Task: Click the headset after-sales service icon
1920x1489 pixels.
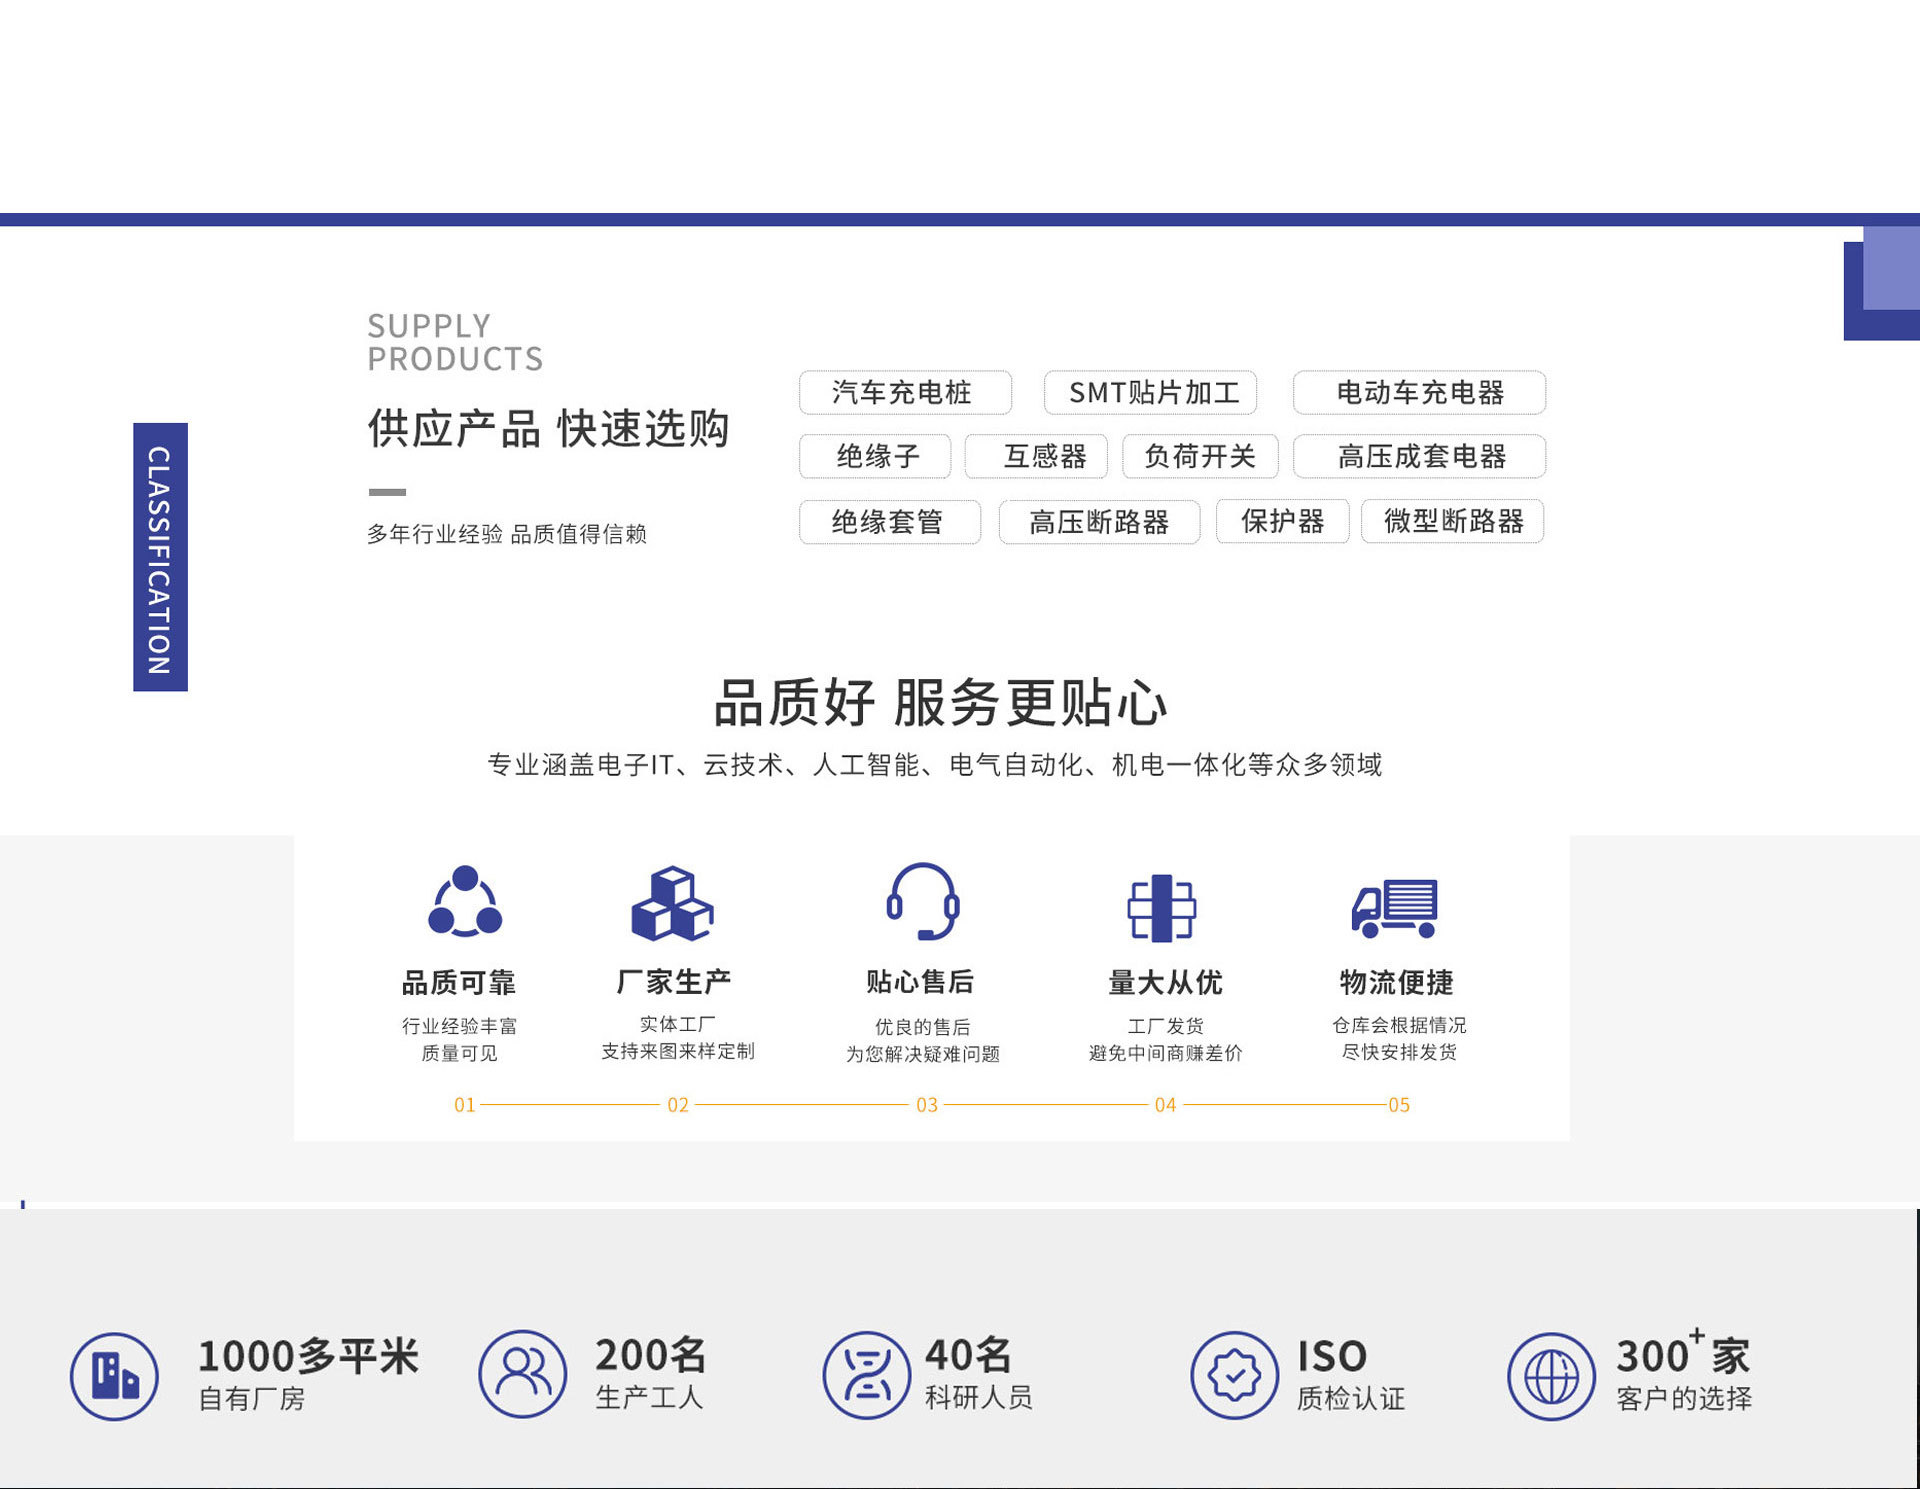Action: pyautogui.click(x=922, y=902)
